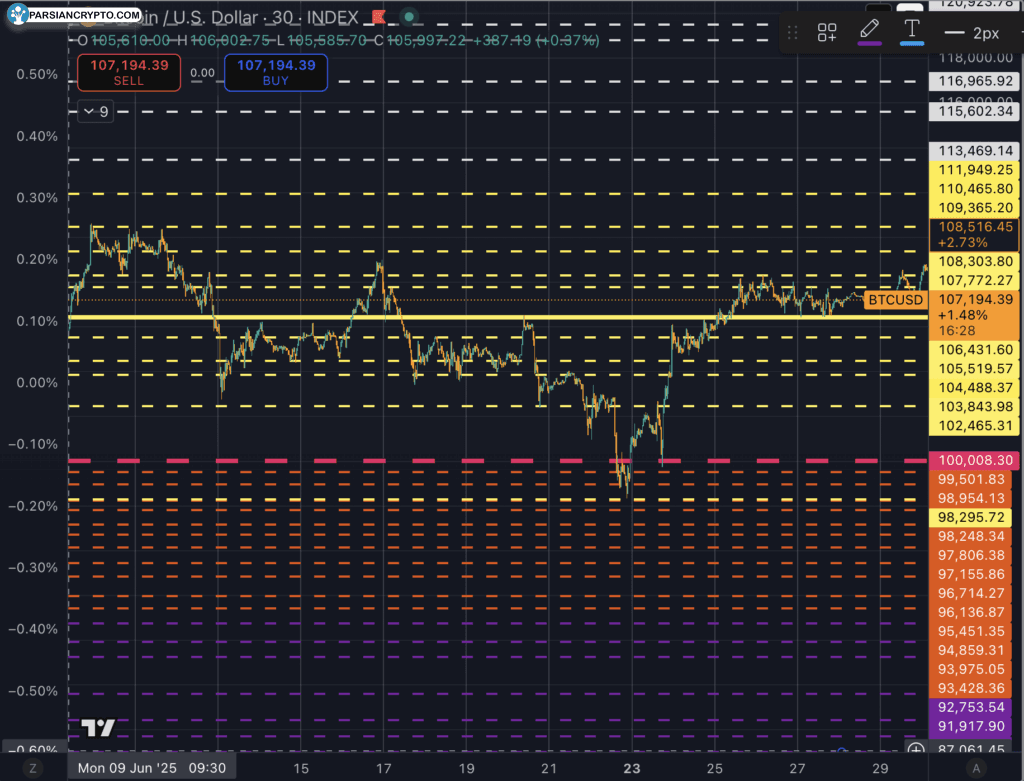The image size is (1024, 781).
Task: Click the 97,806.38 price label
Action: point(970,555)
